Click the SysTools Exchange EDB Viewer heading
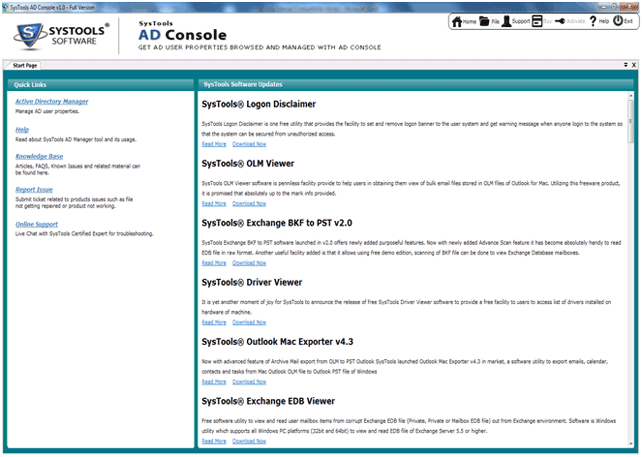Screen dimensions: 642x457 268,401
